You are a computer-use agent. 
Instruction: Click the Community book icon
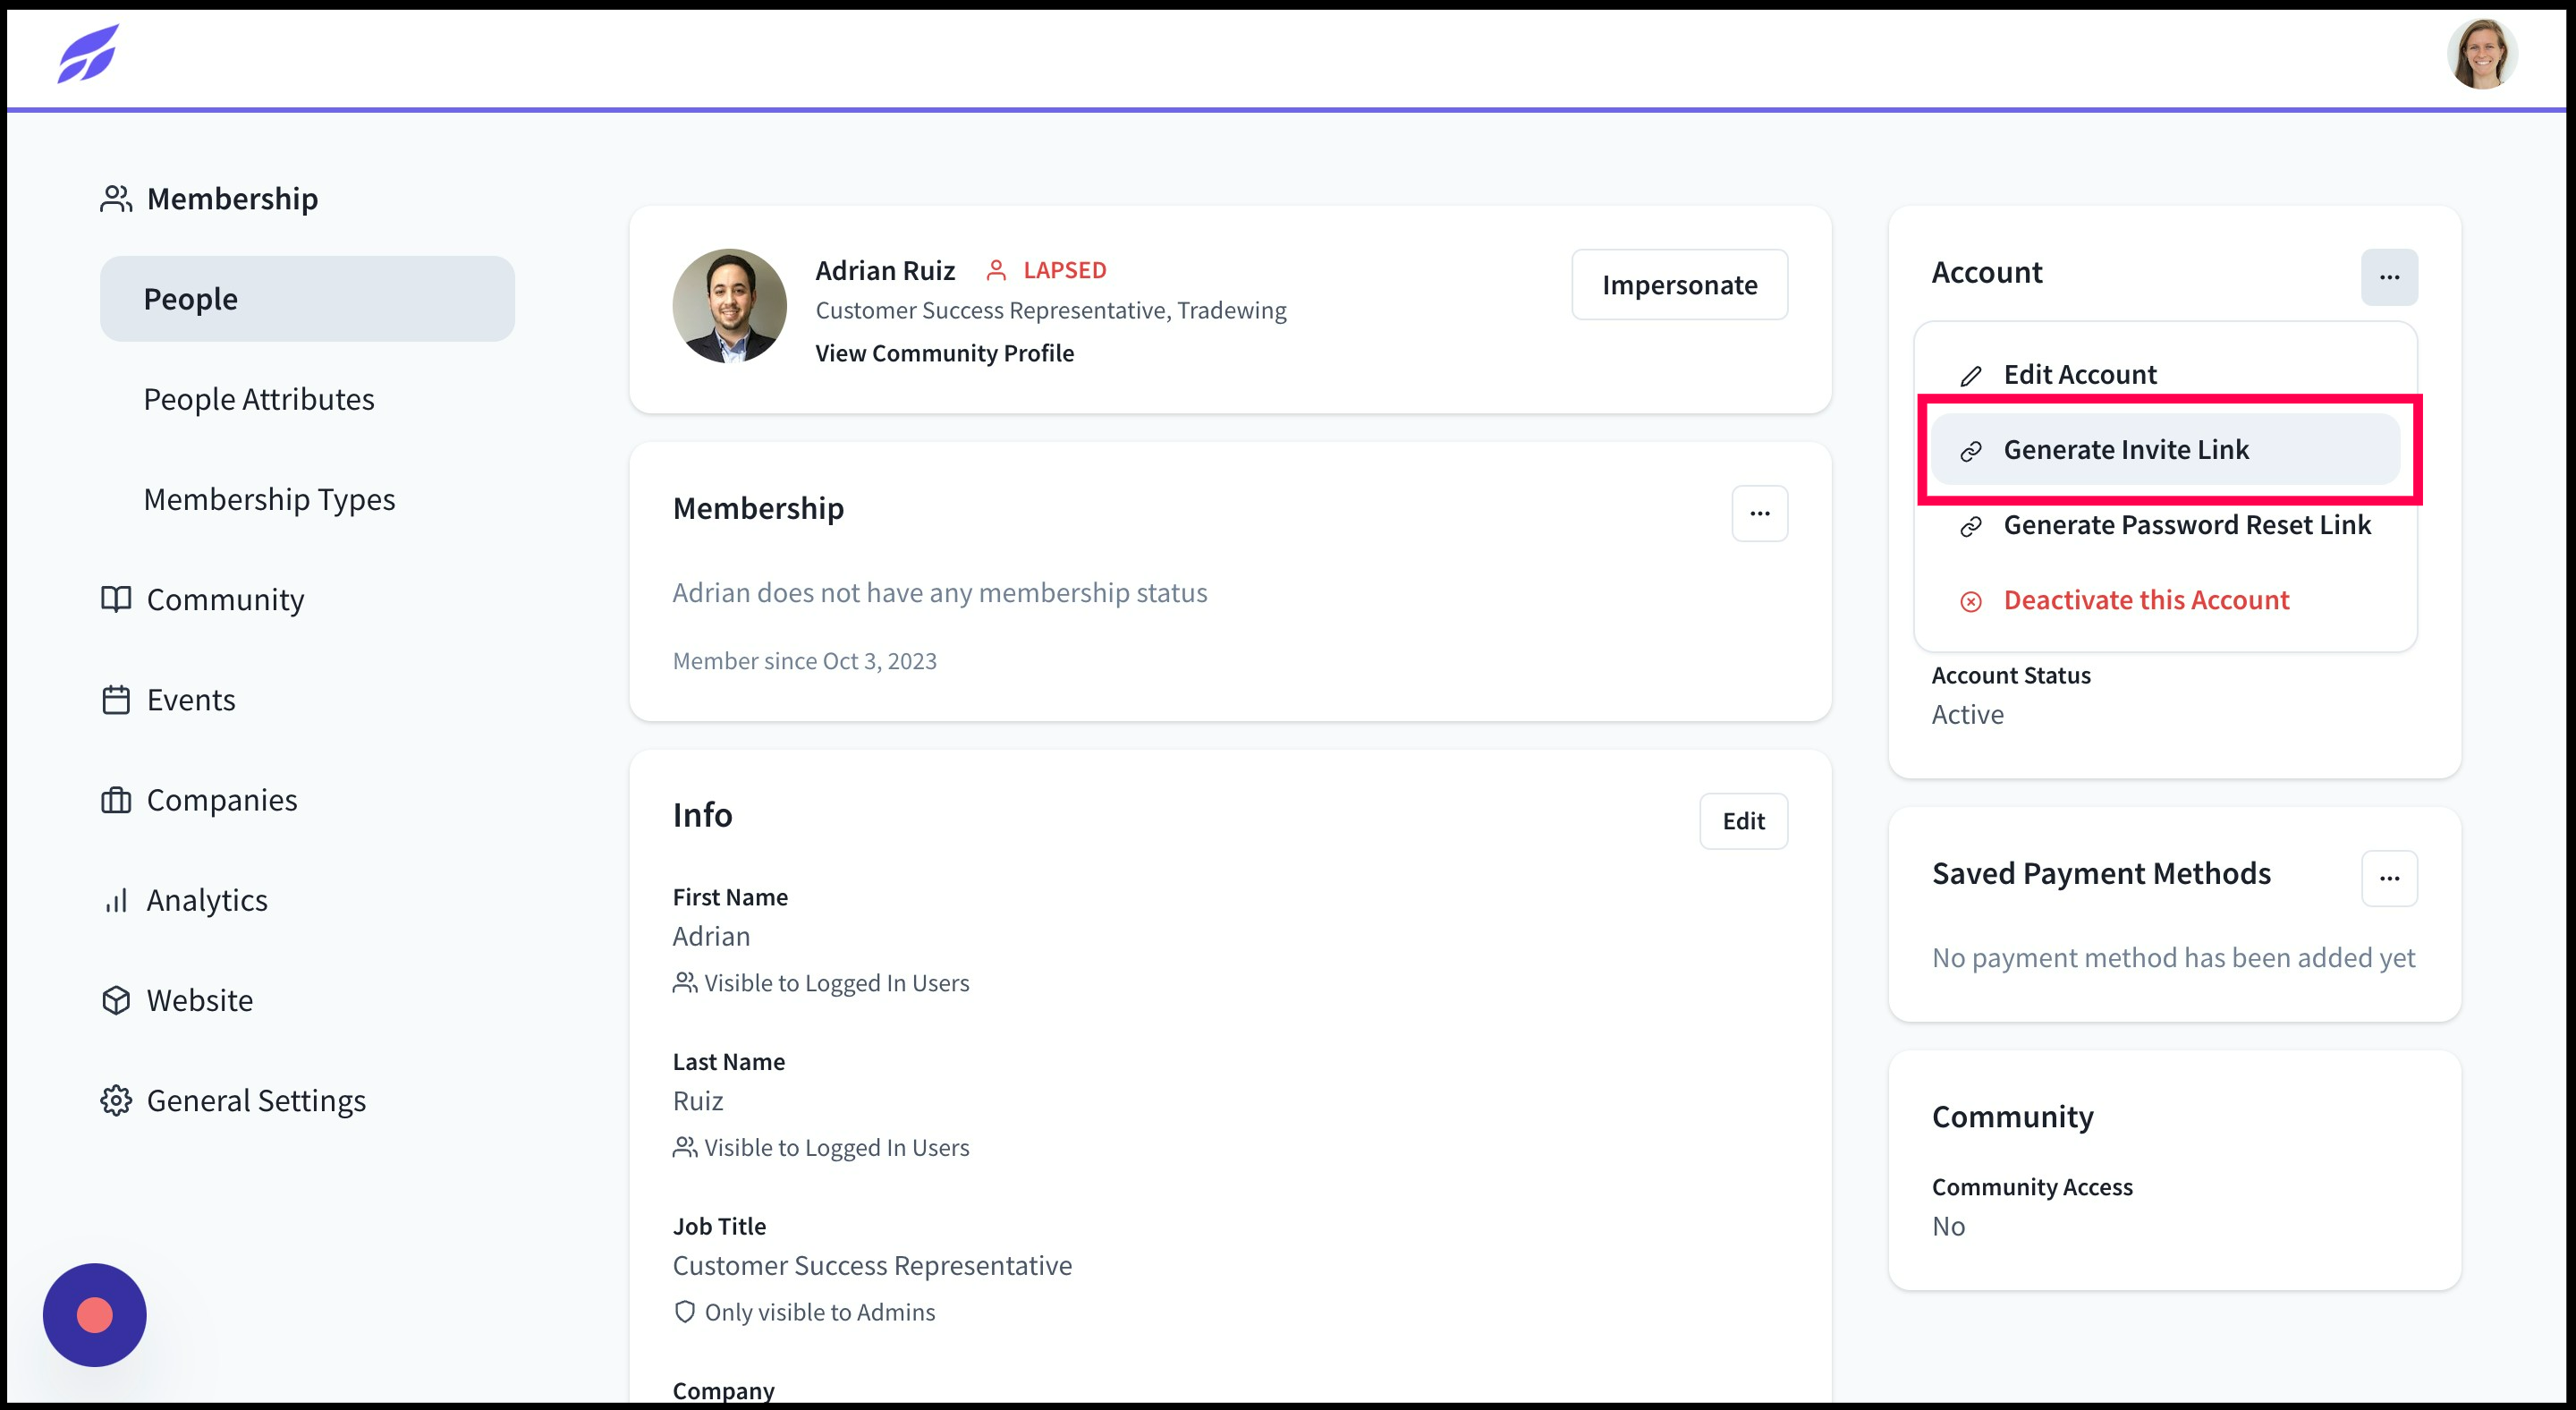[x=116, y=599]
